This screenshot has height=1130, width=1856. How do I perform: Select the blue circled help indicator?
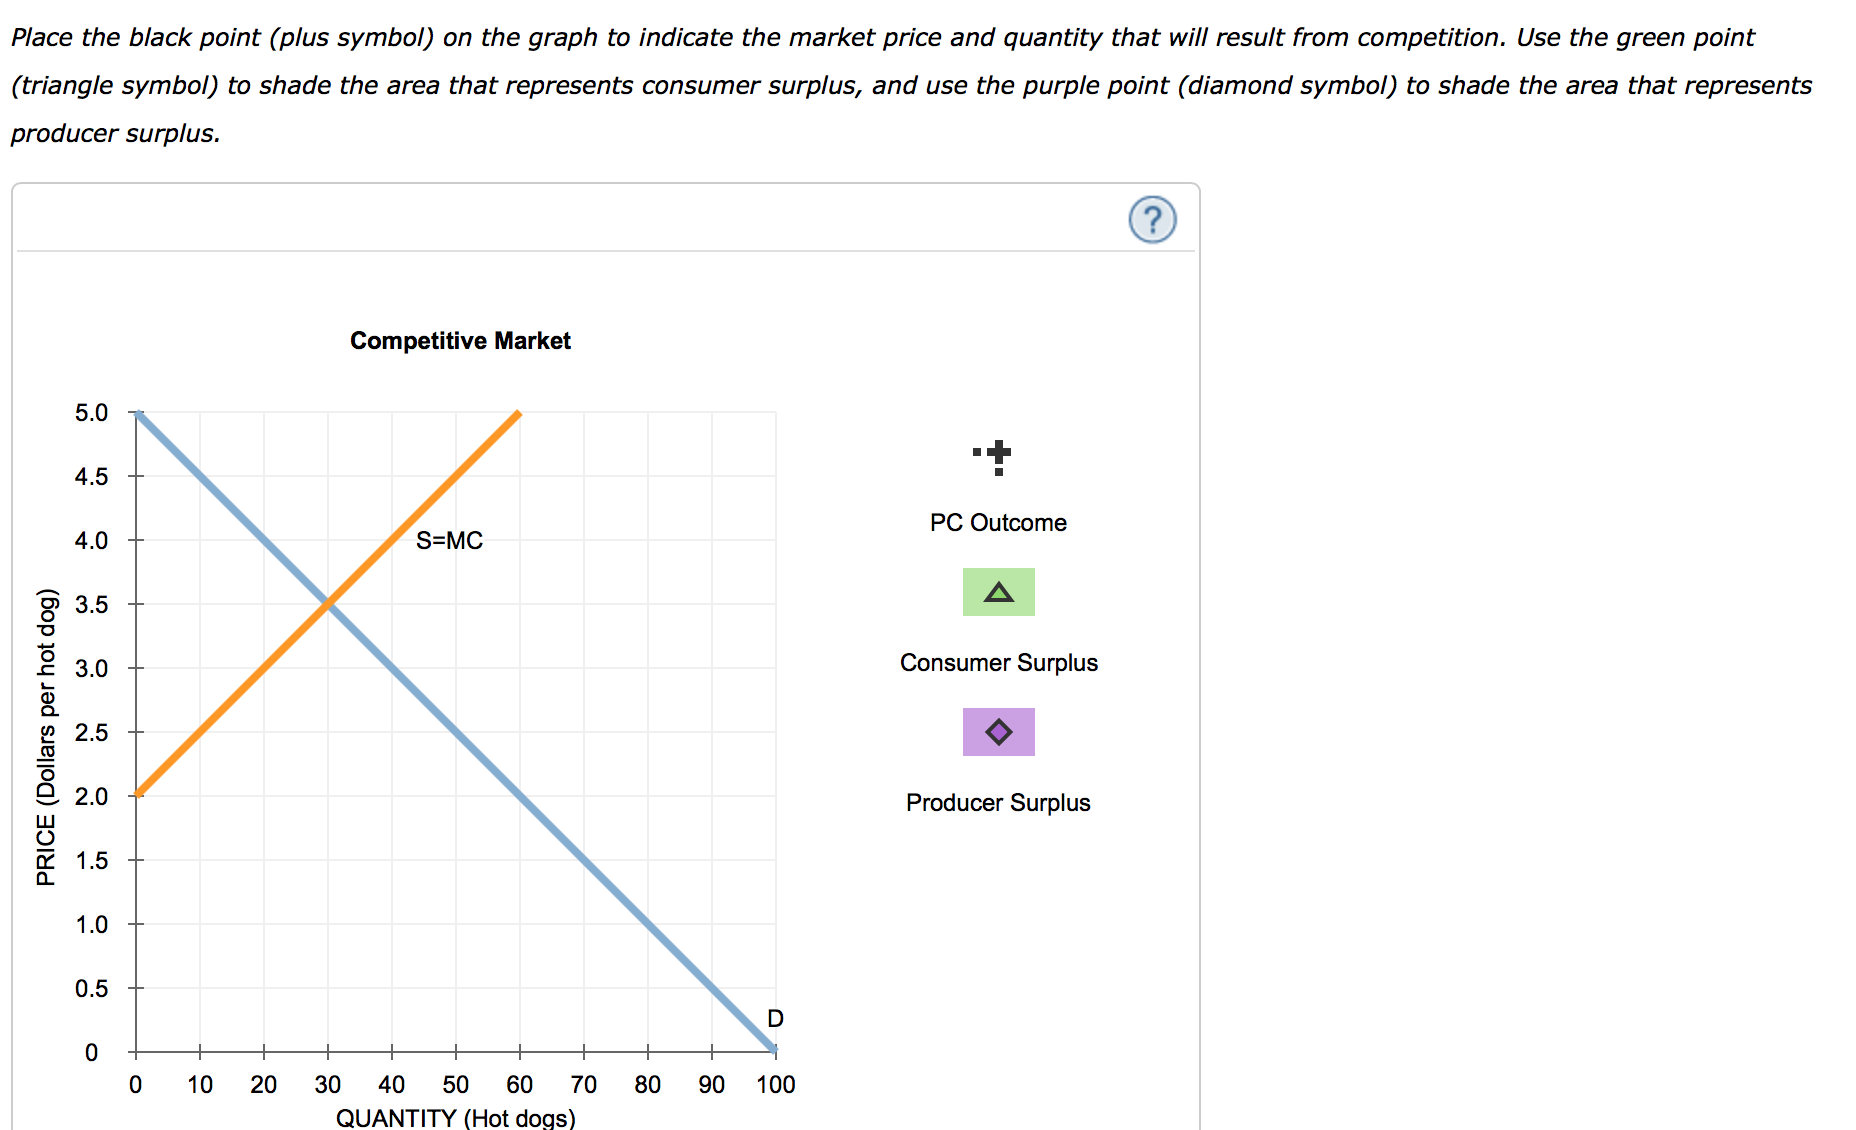click(1152, 218)
